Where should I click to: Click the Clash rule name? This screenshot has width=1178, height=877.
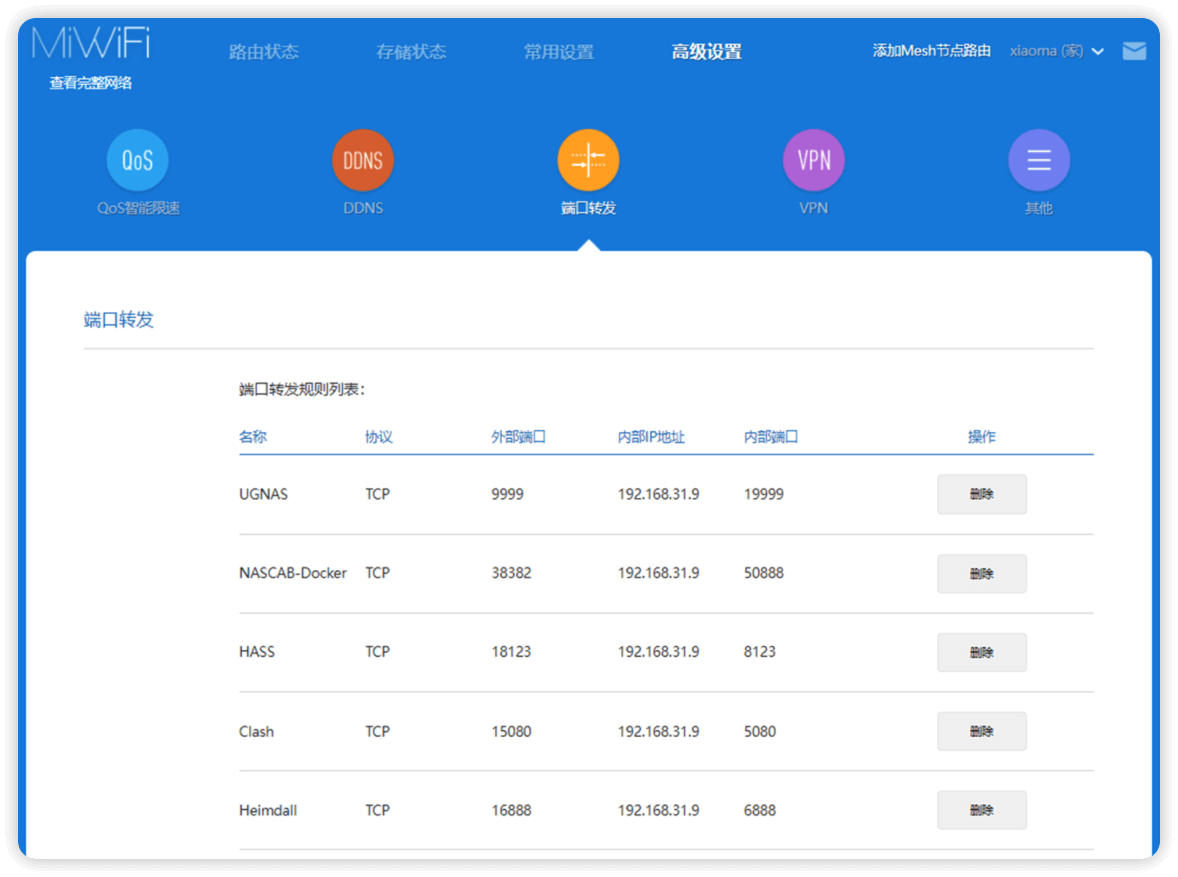tap(256, 731)
